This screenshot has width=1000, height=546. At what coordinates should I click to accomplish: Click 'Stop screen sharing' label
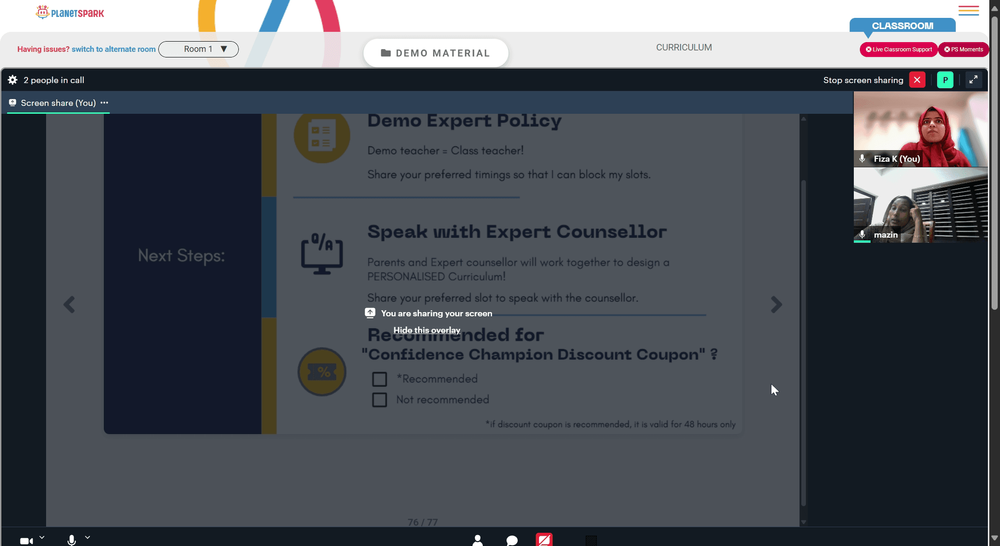[863, 80]
